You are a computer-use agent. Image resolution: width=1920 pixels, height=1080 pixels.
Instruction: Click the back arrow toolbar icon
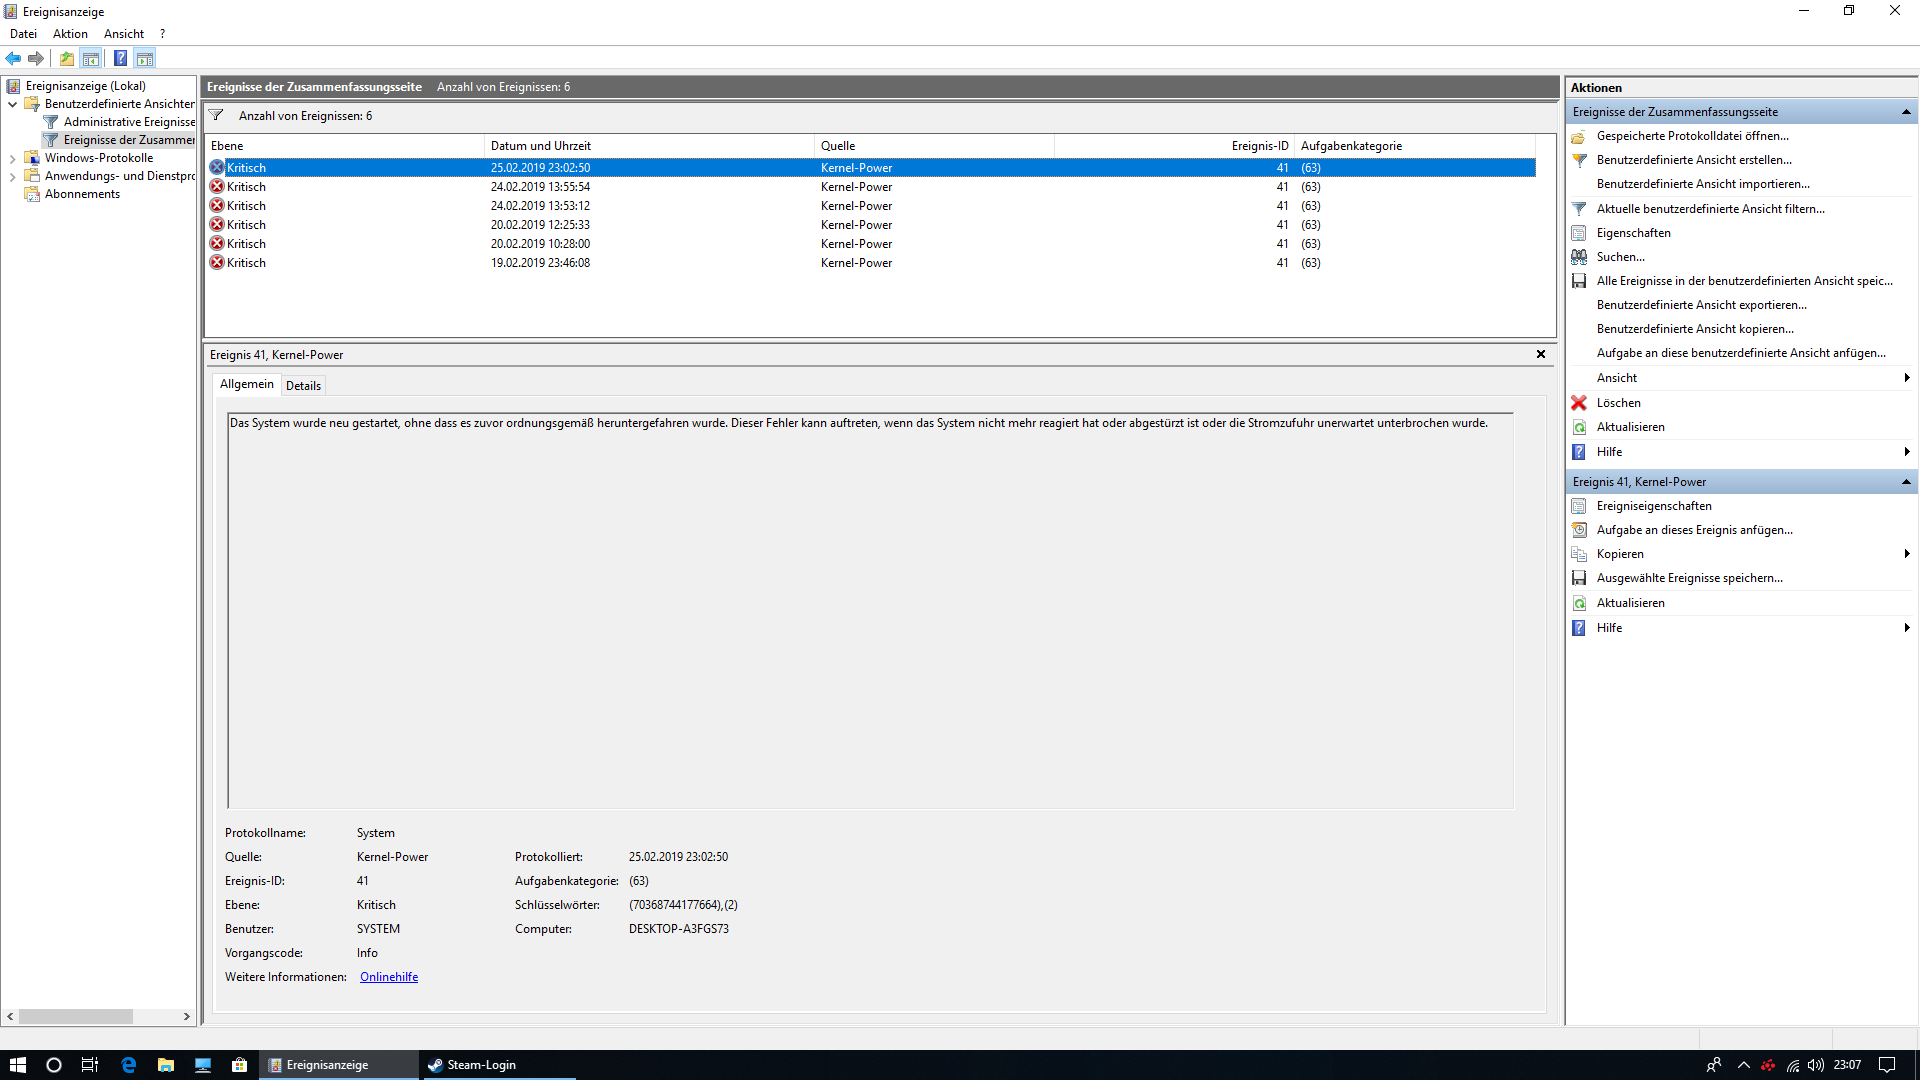tap(13, 58)
